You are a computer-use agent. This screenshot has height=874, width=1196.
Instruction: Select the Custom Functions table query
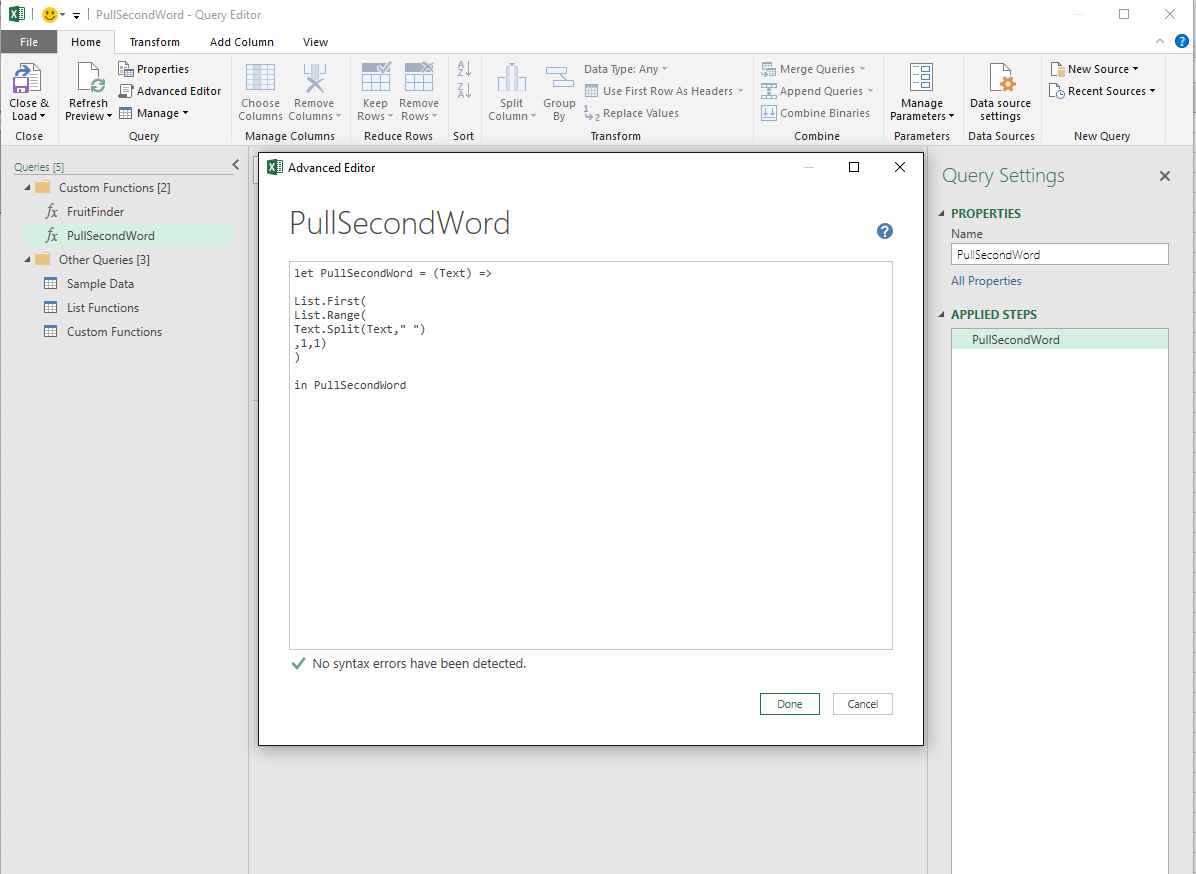click(114, 332)
